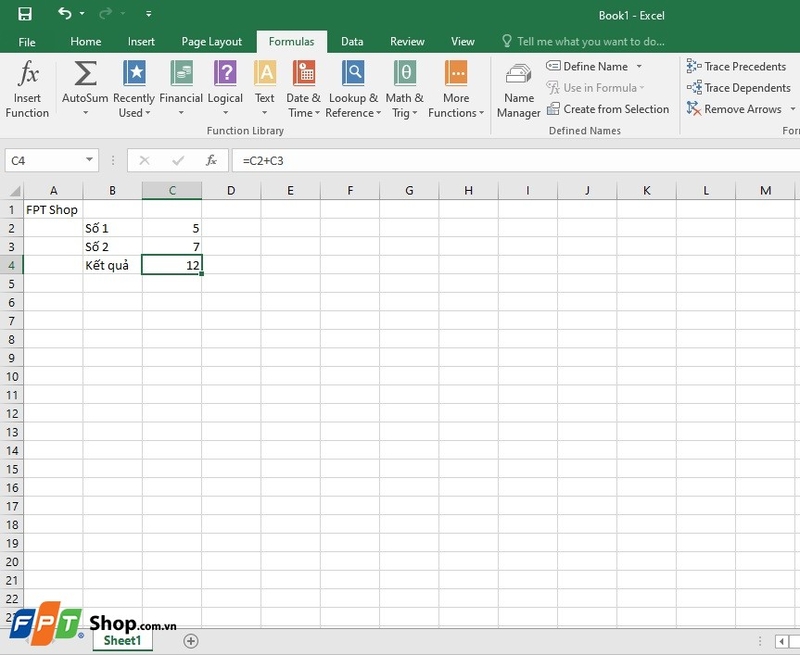The image size is (800, 655).
Task: Click cell C2 with value 5
Action: click(172, 228)
